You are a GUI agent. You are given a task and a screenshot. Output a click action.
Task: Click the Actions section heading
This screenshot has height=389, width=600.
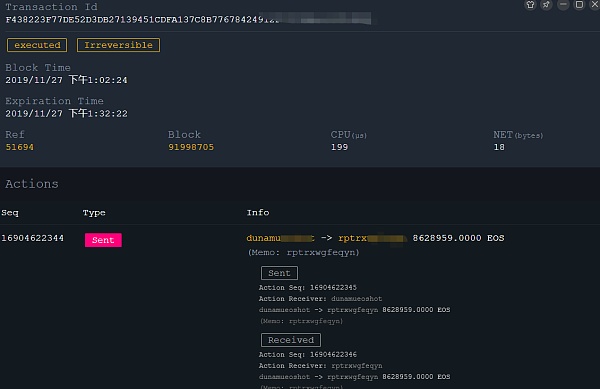[x=32, y=184]
